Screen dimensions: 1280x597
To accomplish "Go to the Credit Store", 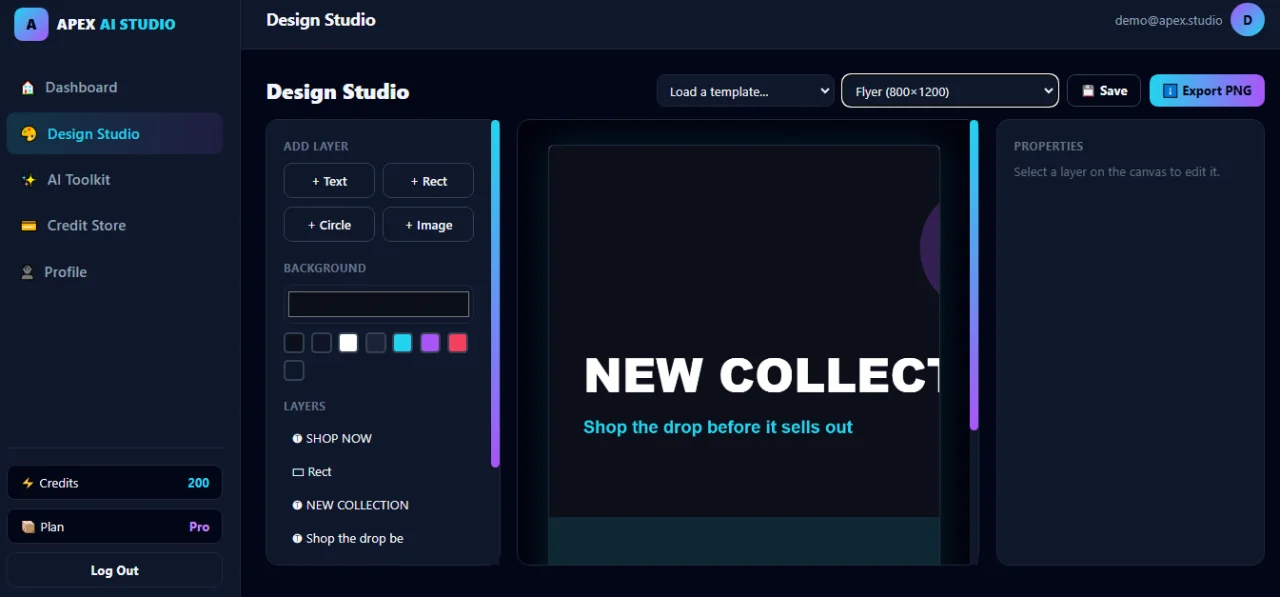I will coord(115,226).
